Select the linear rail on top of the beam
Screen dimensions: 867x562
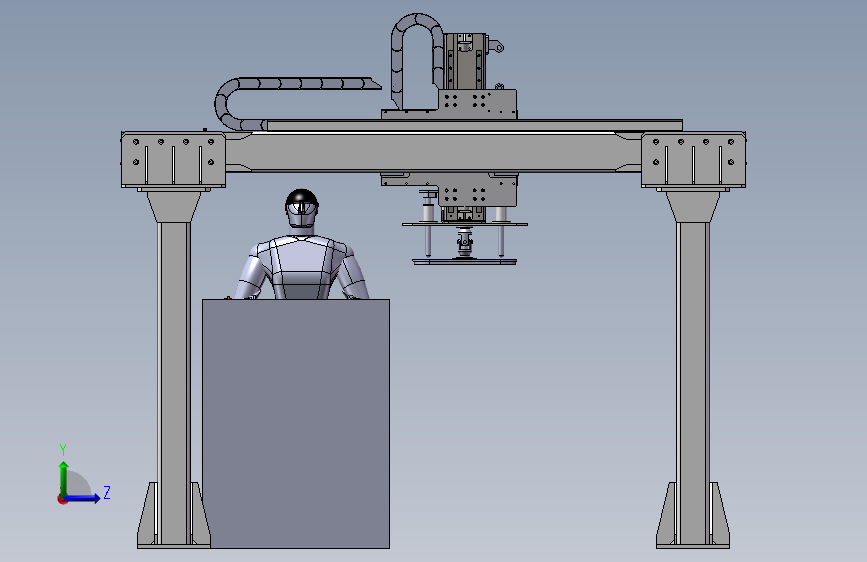(x=474, y=125)
